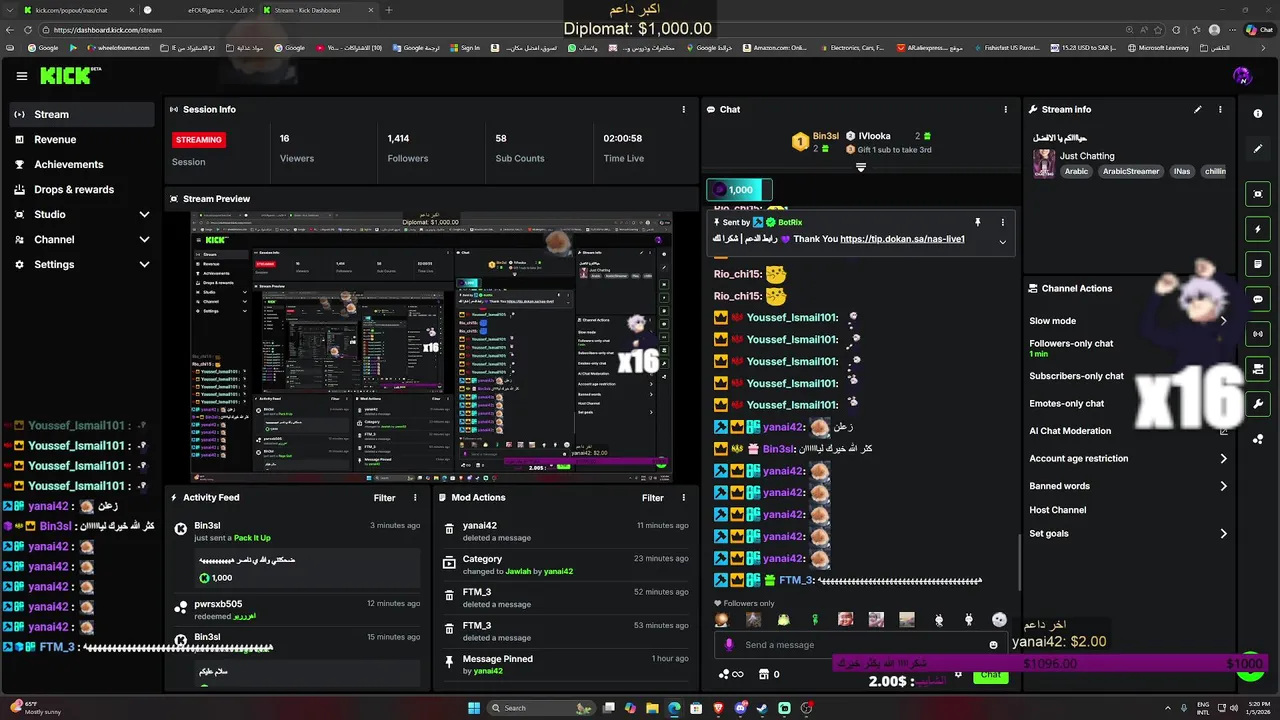Screen dimensions: 1280x720
Task: Click the chat bubble icon in right sidebar
Action: (1258, 299)
